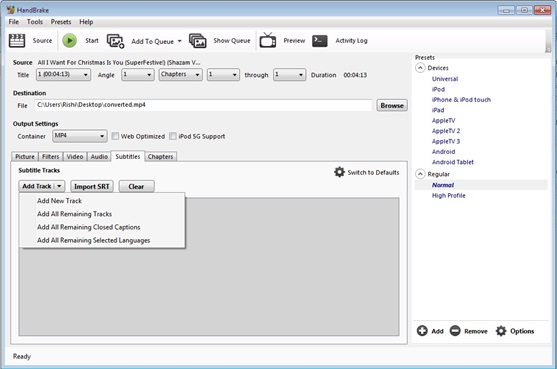
Task: Open the Help menu
Action: [86, 22]
